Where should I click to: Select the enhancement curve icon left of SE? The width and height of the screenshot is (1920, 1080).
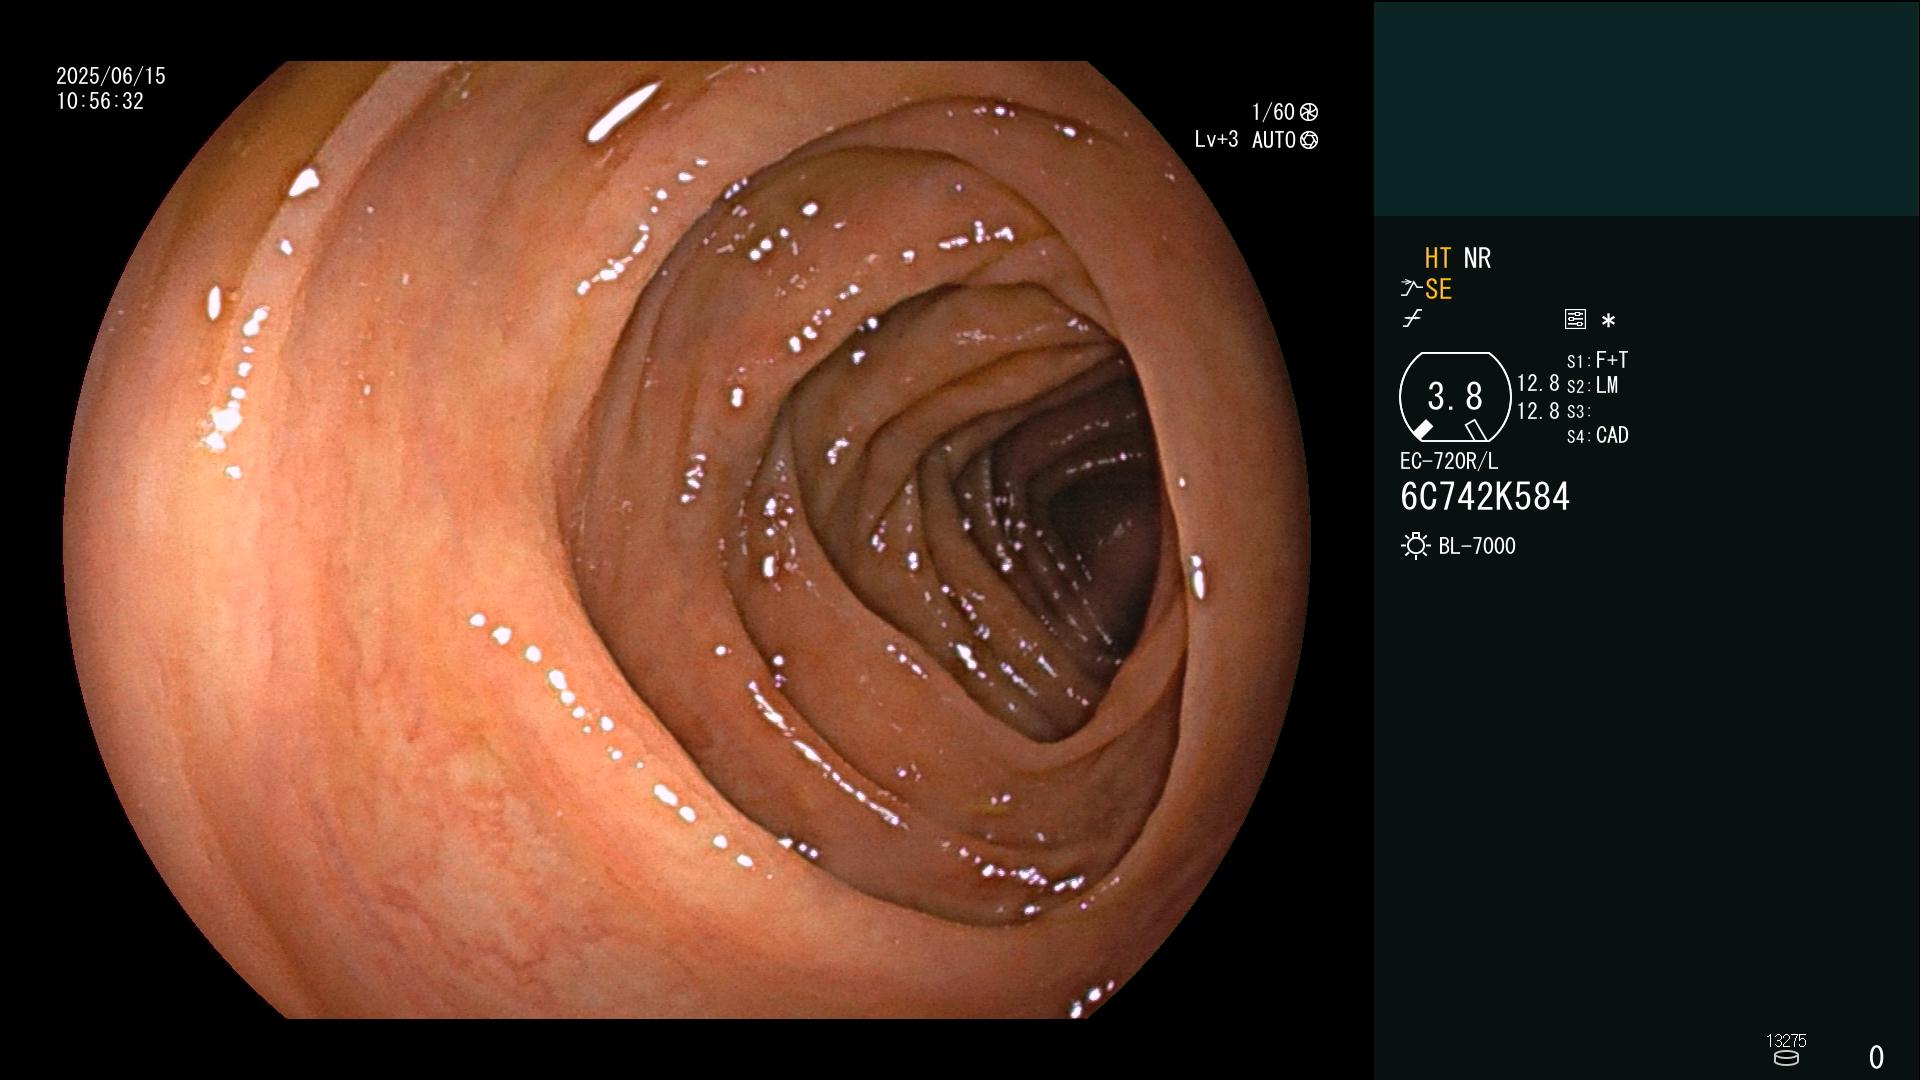(x=1411, y=289)
